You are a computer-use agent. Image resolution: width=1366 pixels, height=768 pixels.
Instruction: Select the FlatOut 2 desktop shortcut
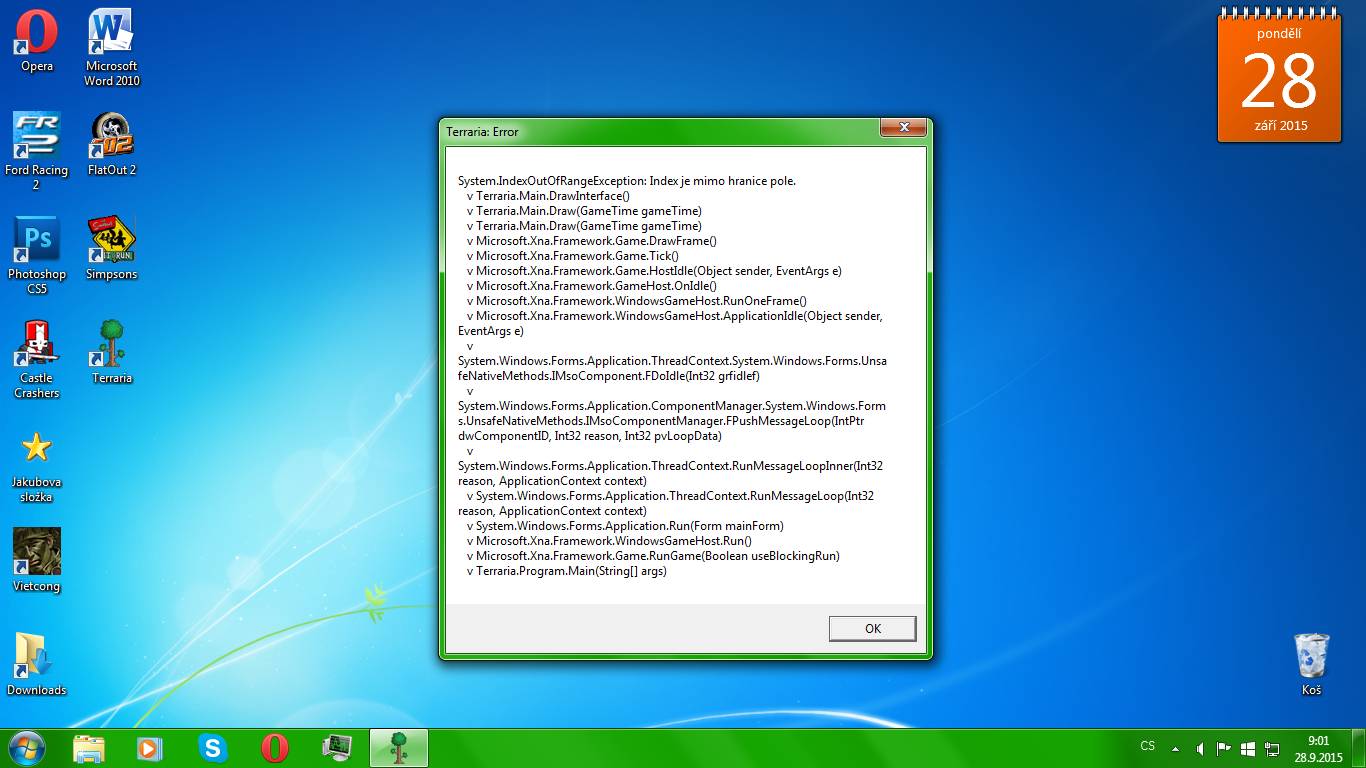click(112, 144)
